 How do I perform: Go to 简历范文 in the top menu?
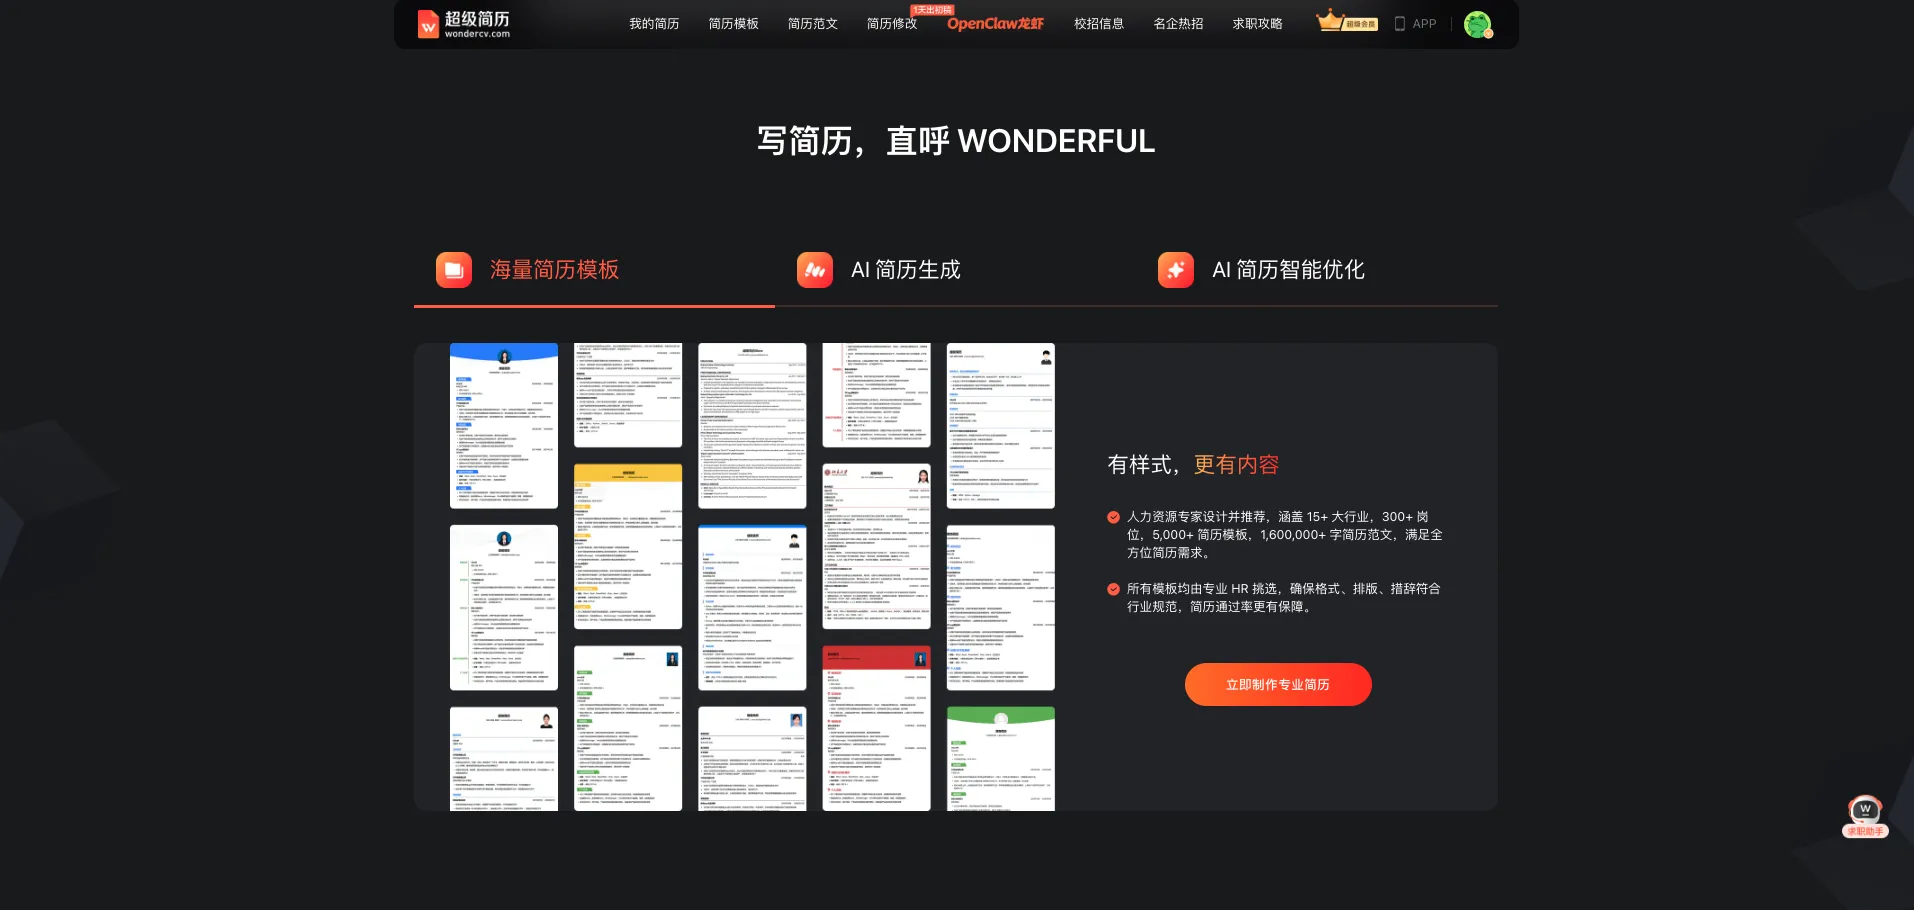812,24
